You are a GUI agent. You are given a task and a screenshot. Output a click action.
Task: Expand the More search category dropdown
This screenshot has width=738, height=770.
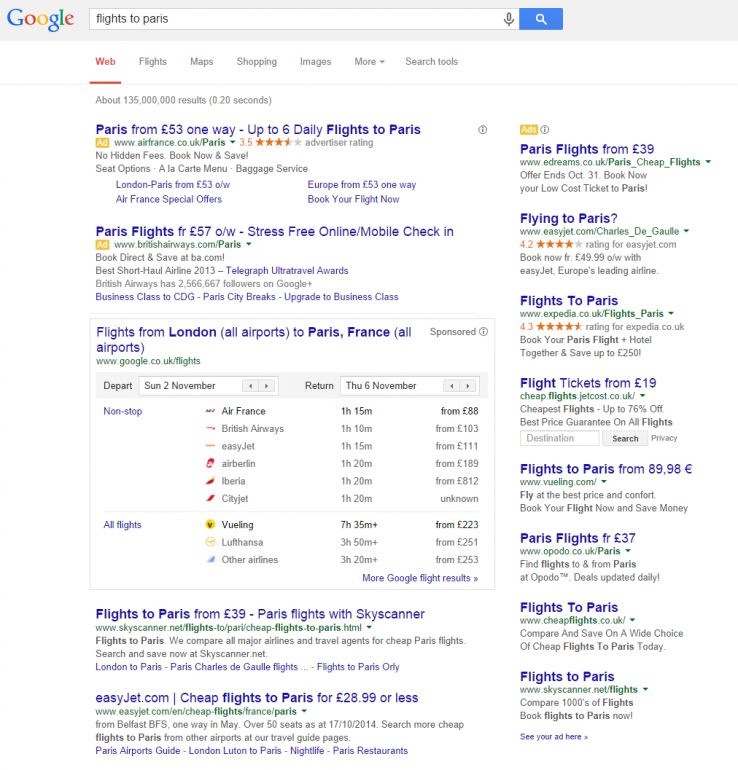coord(369,62)
